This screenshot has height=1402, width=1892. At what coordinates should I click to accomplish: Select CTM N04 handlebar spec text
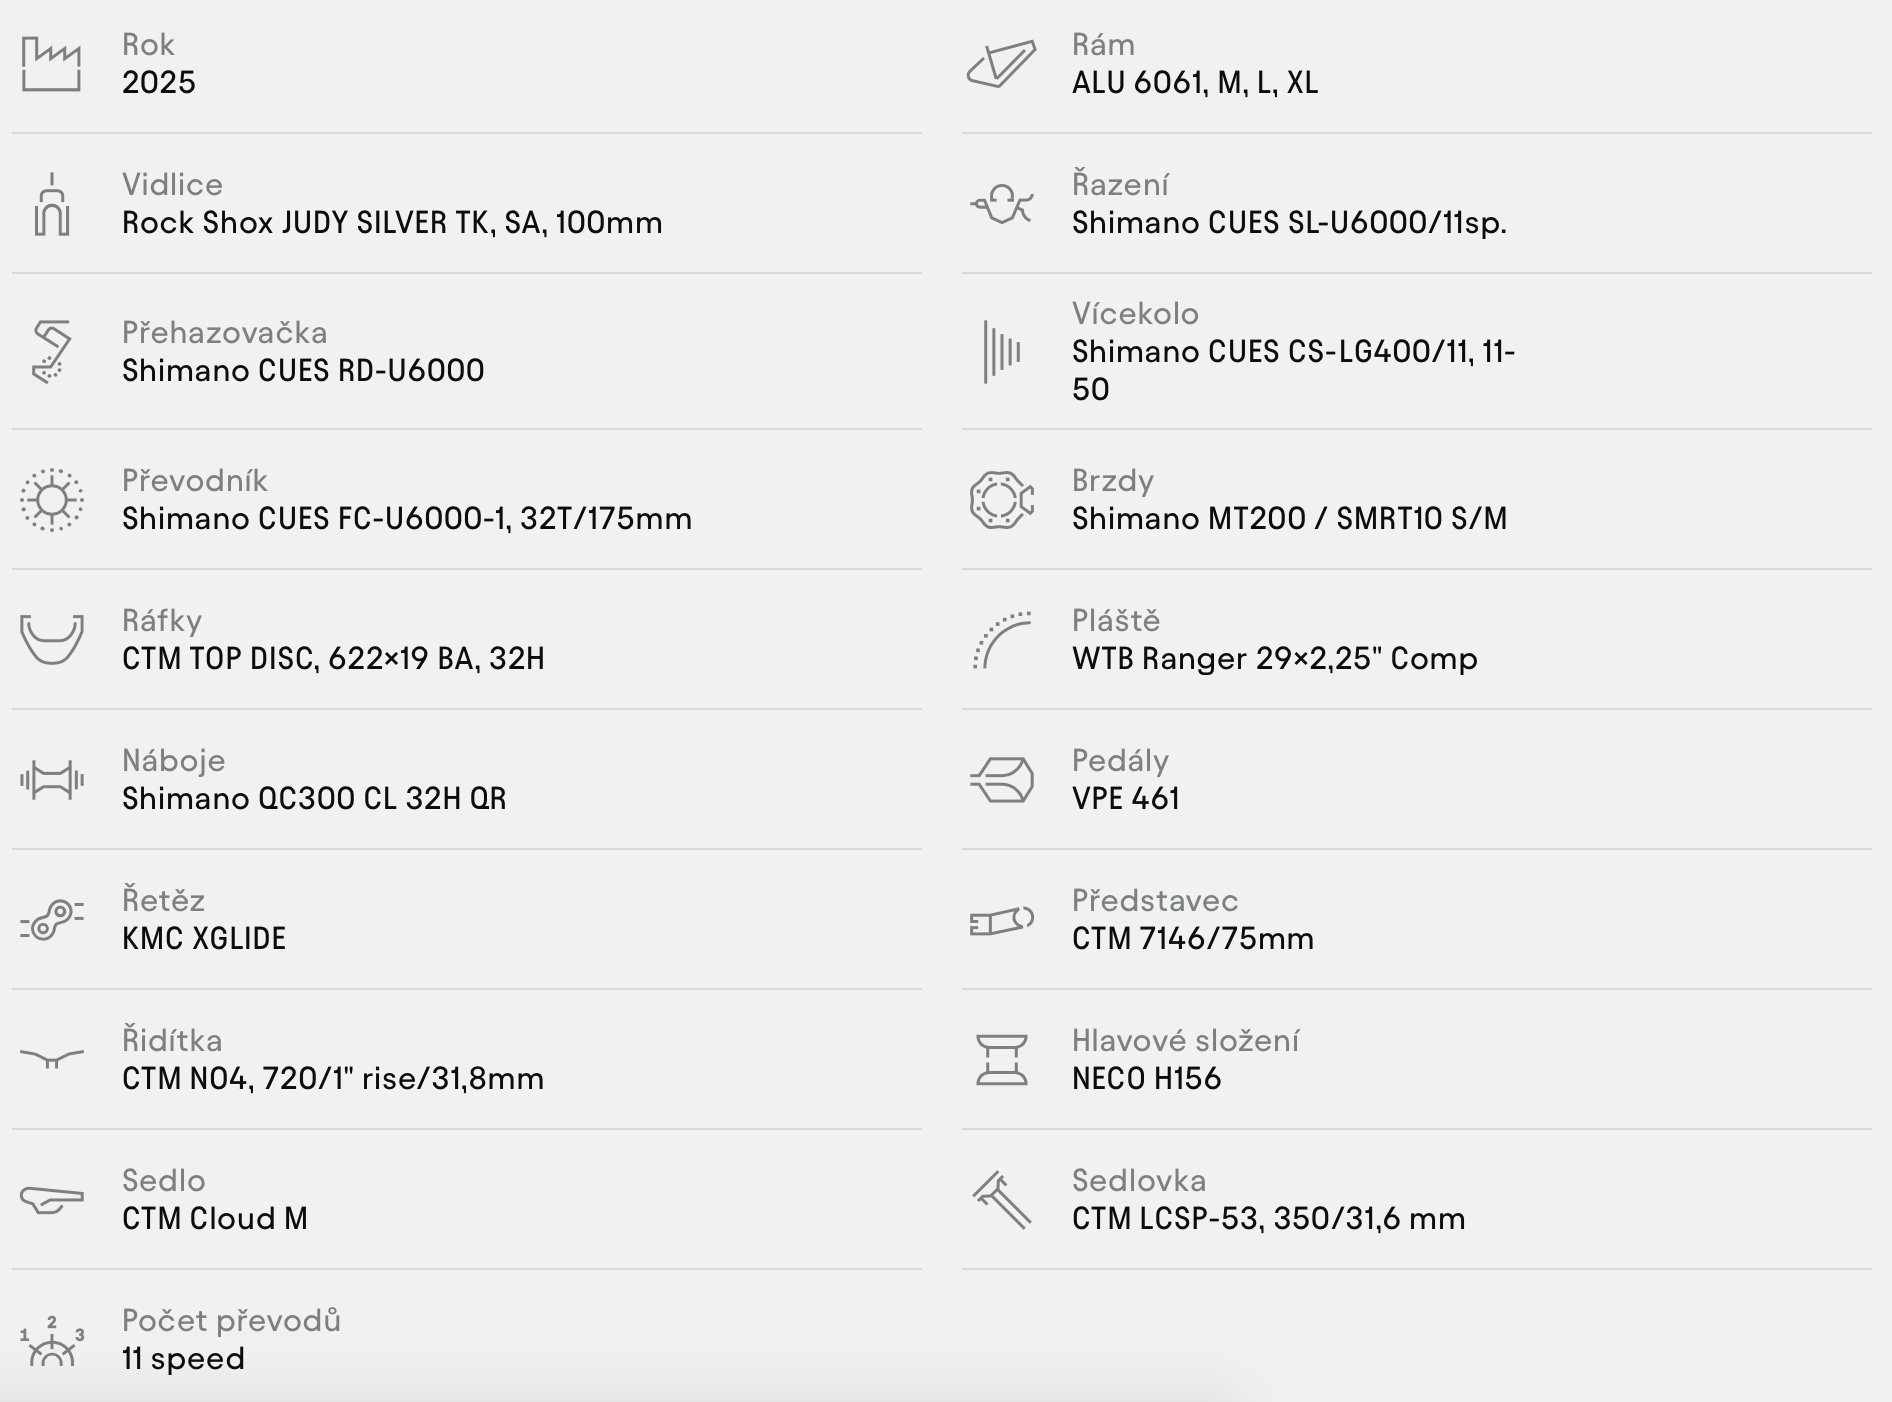pyautogui.click(x=333, y=1078)
